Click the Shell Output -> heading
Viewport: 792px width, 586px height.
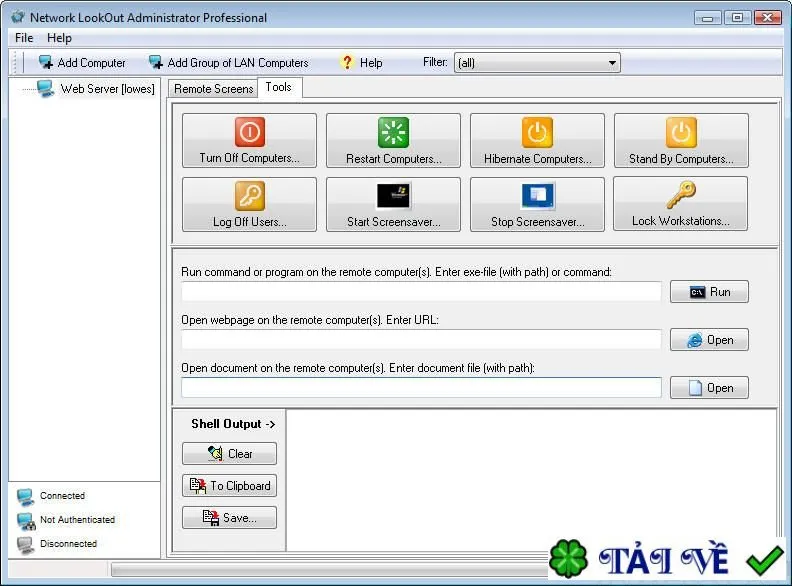(x=233, y=424)
